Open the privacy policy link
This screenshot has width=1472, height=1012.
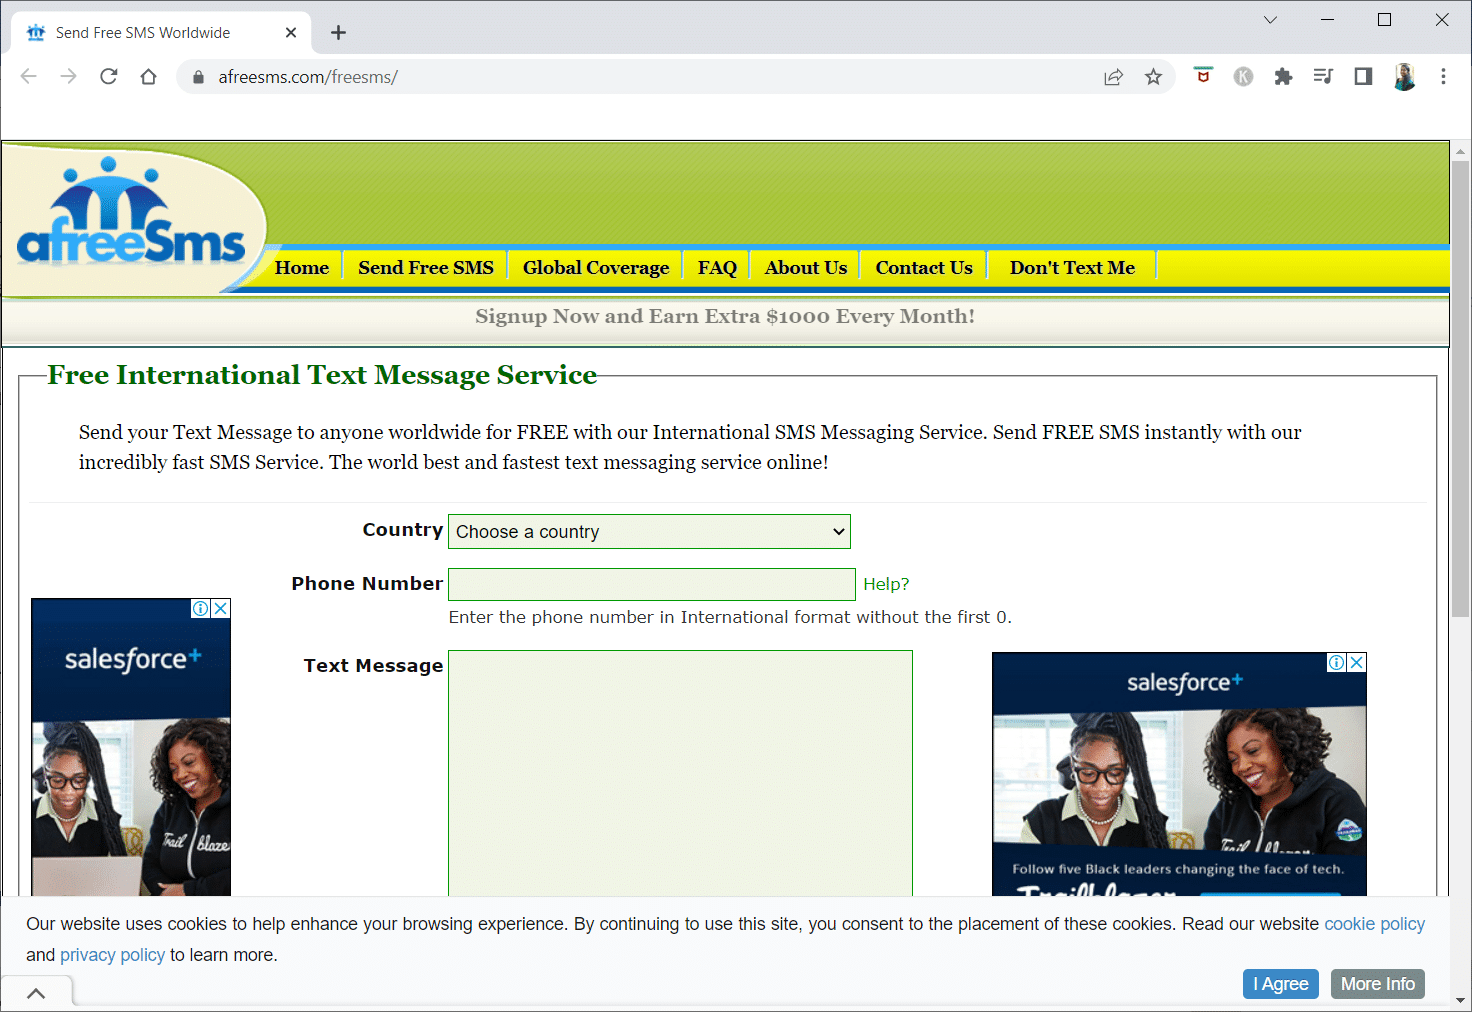[112, 955]
